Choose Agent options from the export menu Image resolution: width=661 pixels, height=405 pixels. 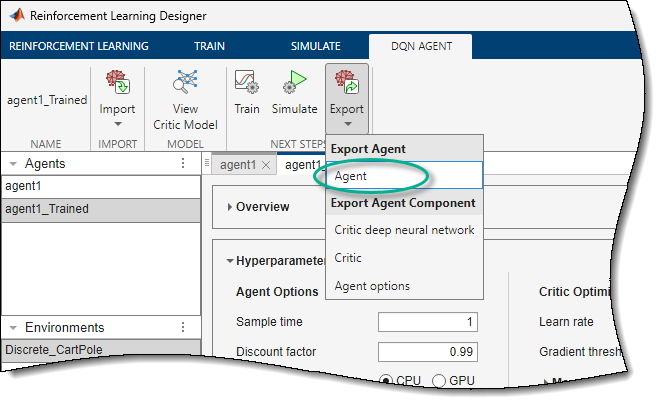pos(404,286)
